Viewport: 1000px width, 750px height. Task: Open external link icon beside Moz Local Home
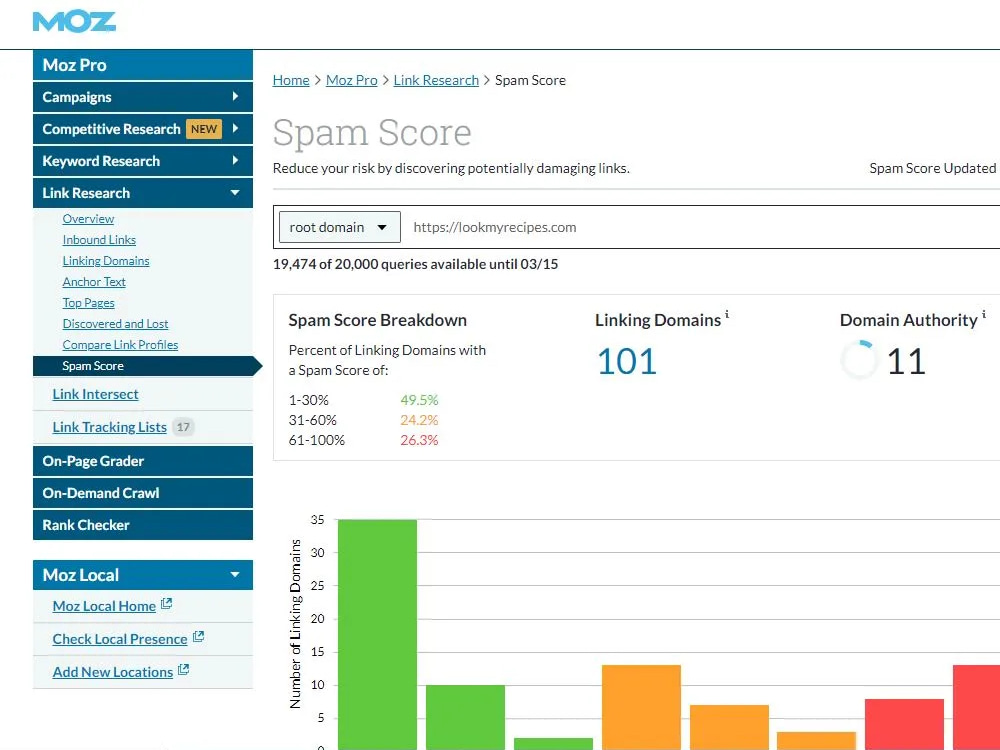point(166,603)
